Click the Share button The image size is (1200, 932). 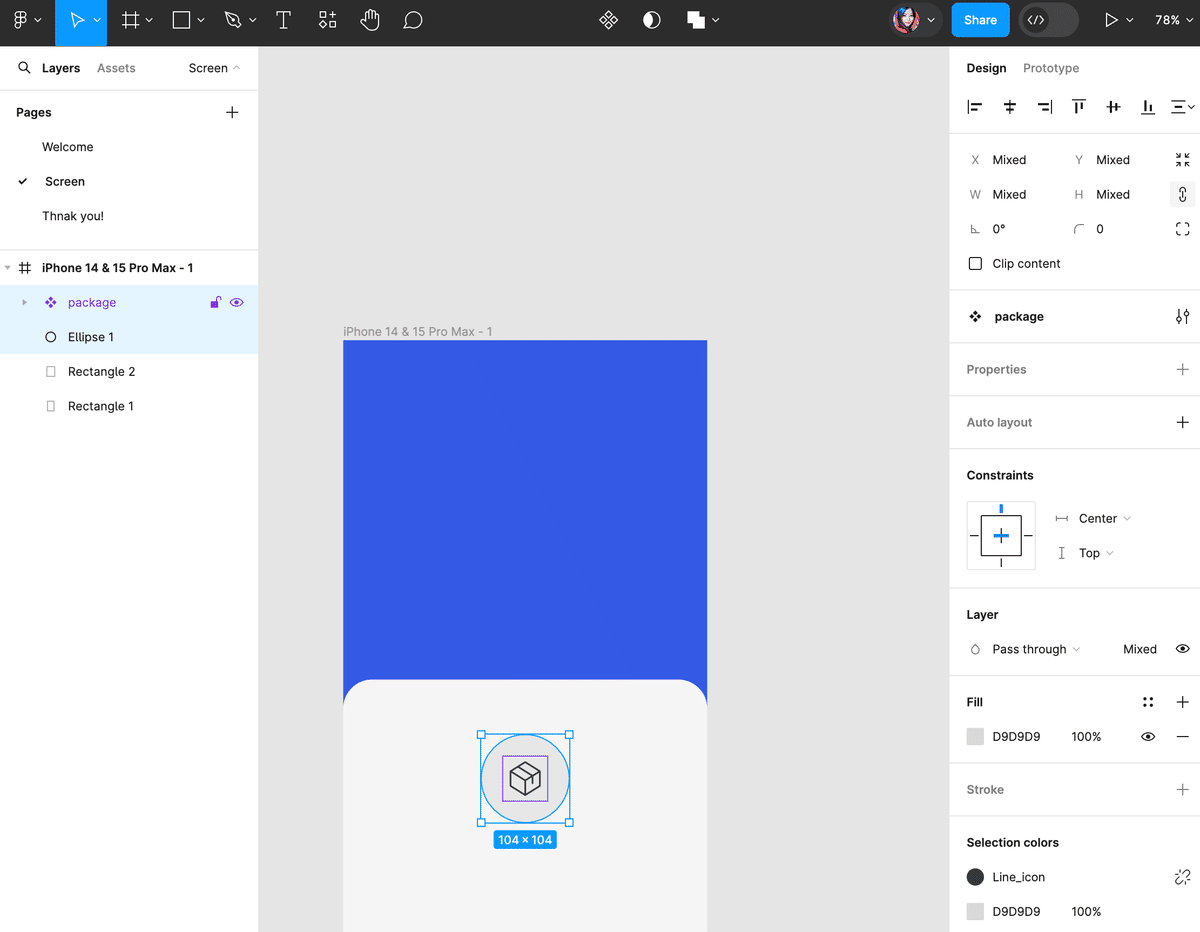(x=980, y=20)
